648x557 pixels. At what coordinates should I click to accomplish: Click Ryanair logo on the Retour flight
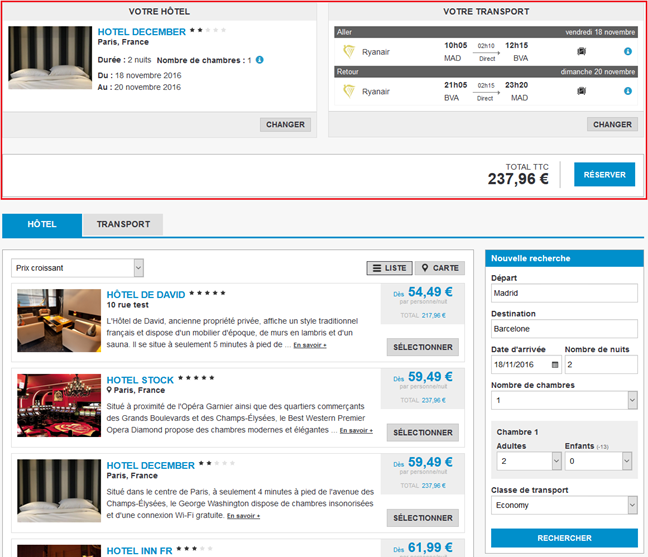pos(349,91)
